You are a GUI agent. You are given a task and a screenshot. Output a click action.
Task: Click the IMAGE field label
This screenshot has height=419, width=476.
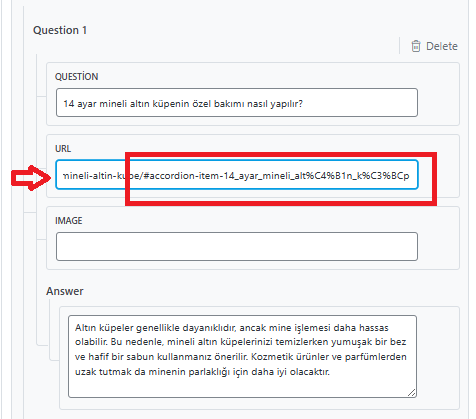[x=68, y=221]
